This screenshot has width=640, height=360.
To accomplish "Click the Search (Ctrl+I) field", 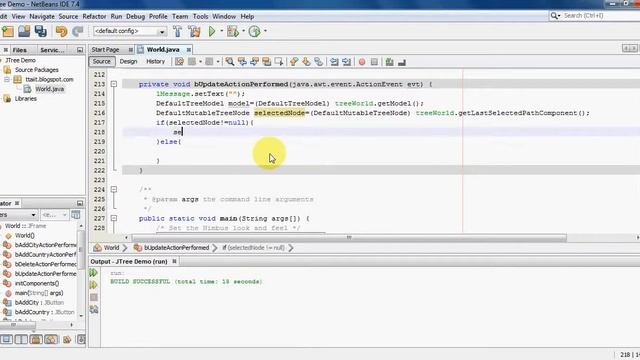I will [x=597, y=16].
